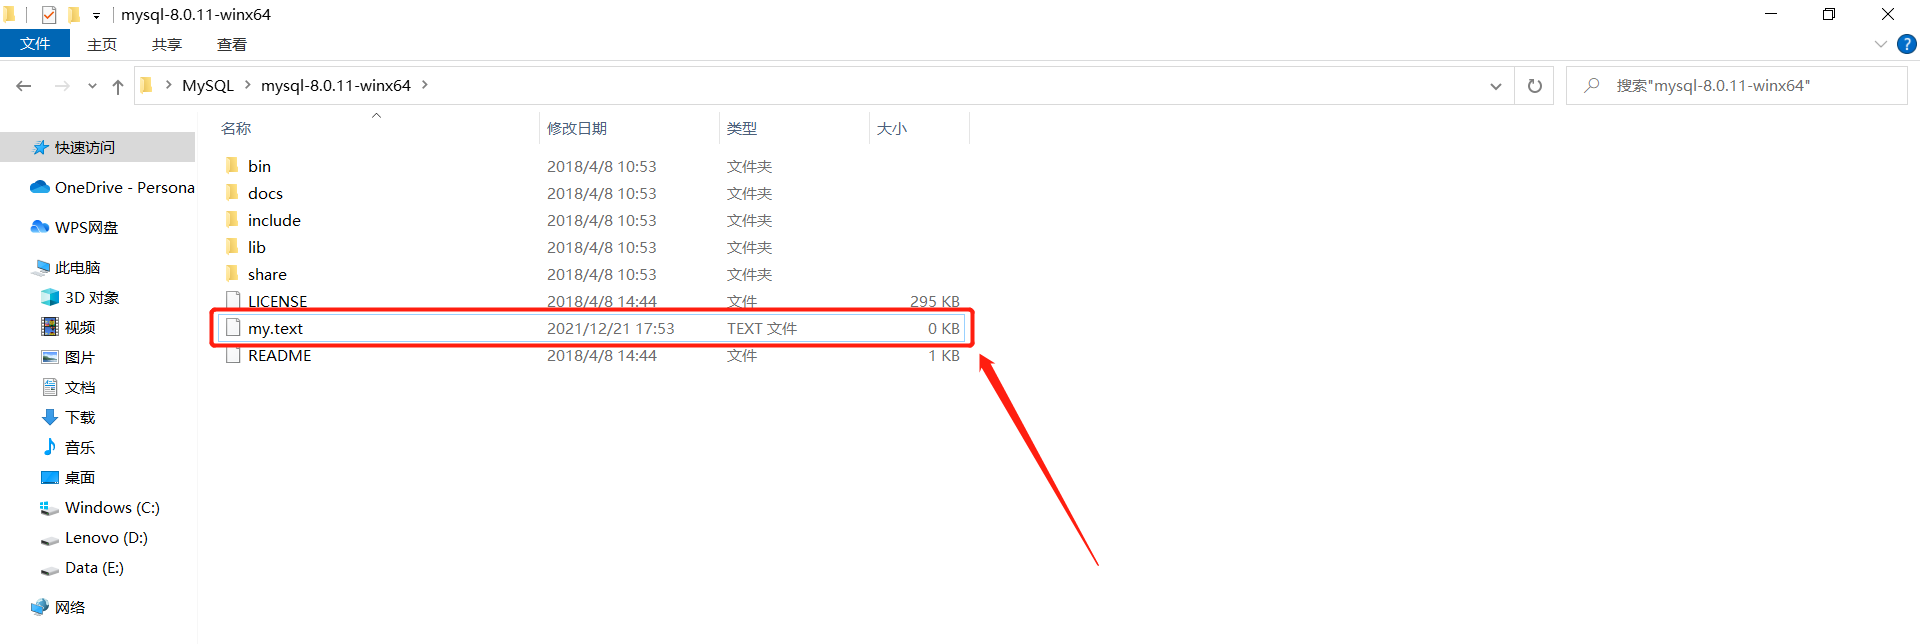
Task: Select the docs folder icon
Action: [x=232, y=192]
